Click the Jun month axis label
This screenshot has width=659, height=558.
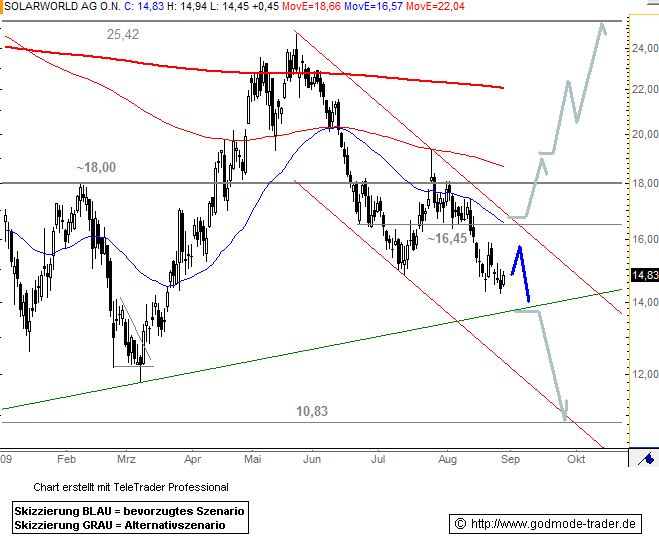pos(312,459)
